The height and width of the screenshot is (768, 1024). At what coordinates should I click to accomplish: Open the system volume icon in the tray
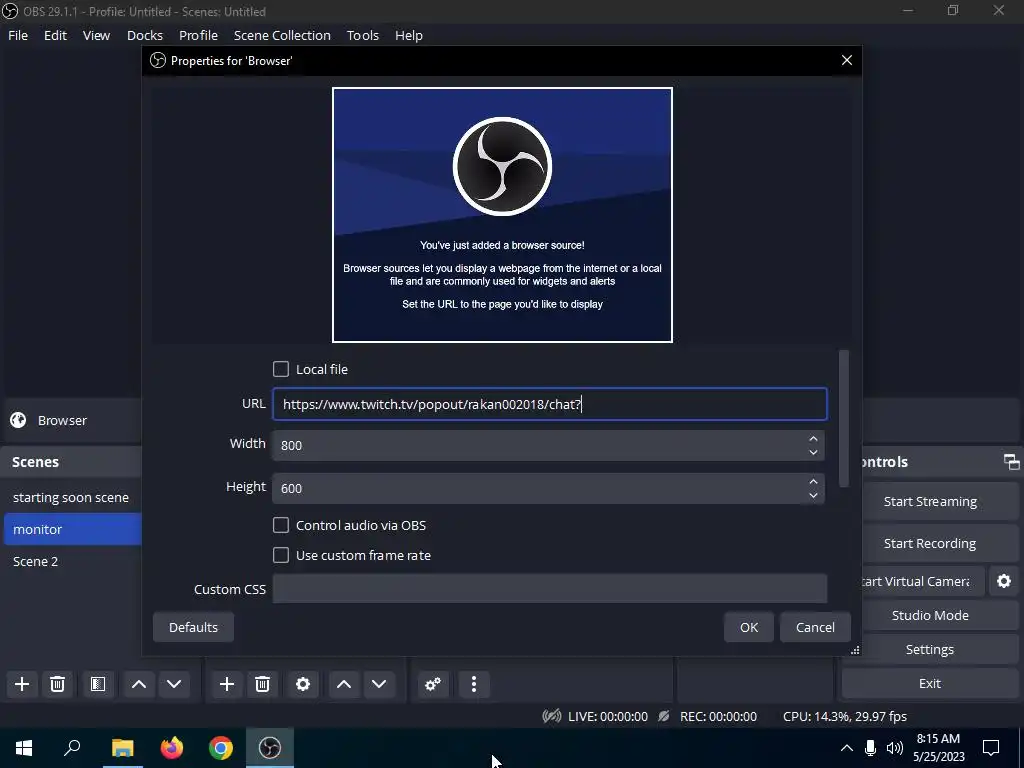click(895, 748)
